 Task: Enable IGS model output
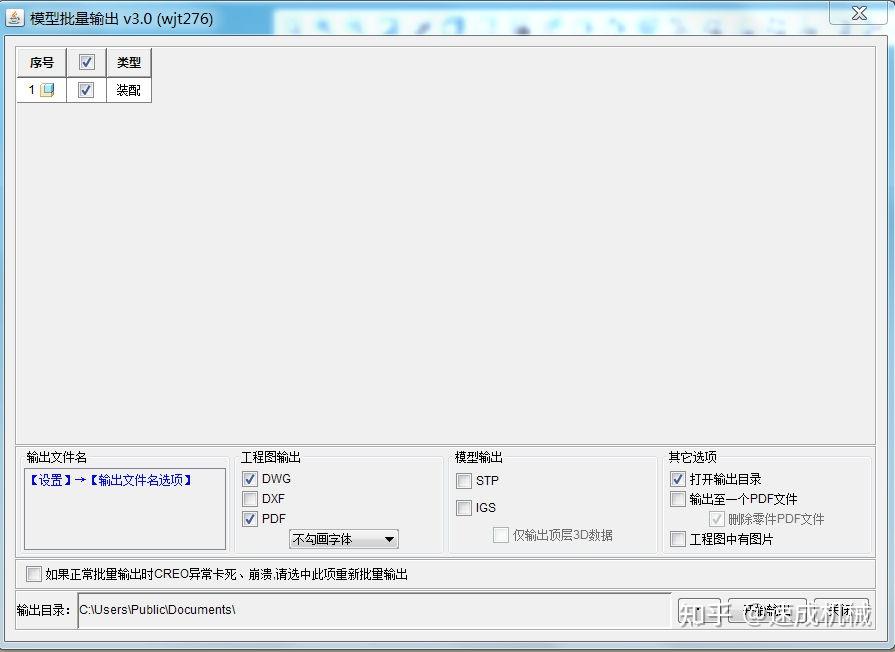pos(464,508)
